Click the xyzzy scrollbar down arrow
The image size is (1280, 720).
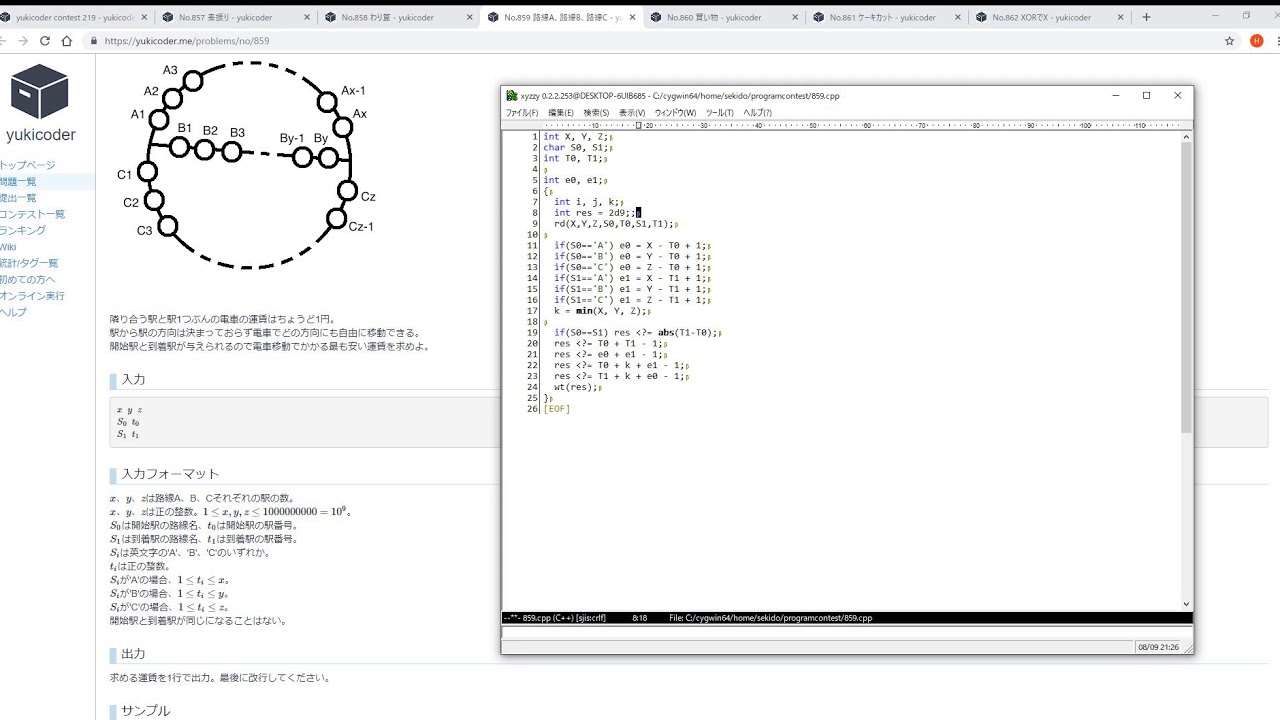tap(1187, 605)
